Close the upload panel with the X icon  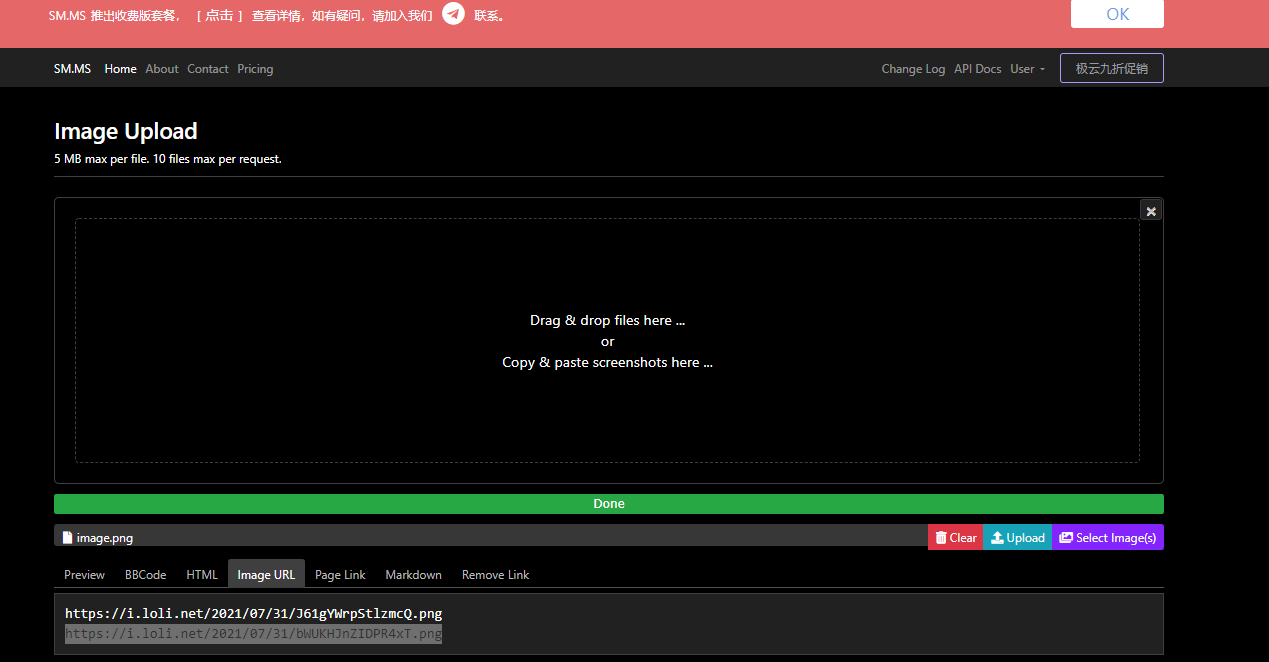1151,210
